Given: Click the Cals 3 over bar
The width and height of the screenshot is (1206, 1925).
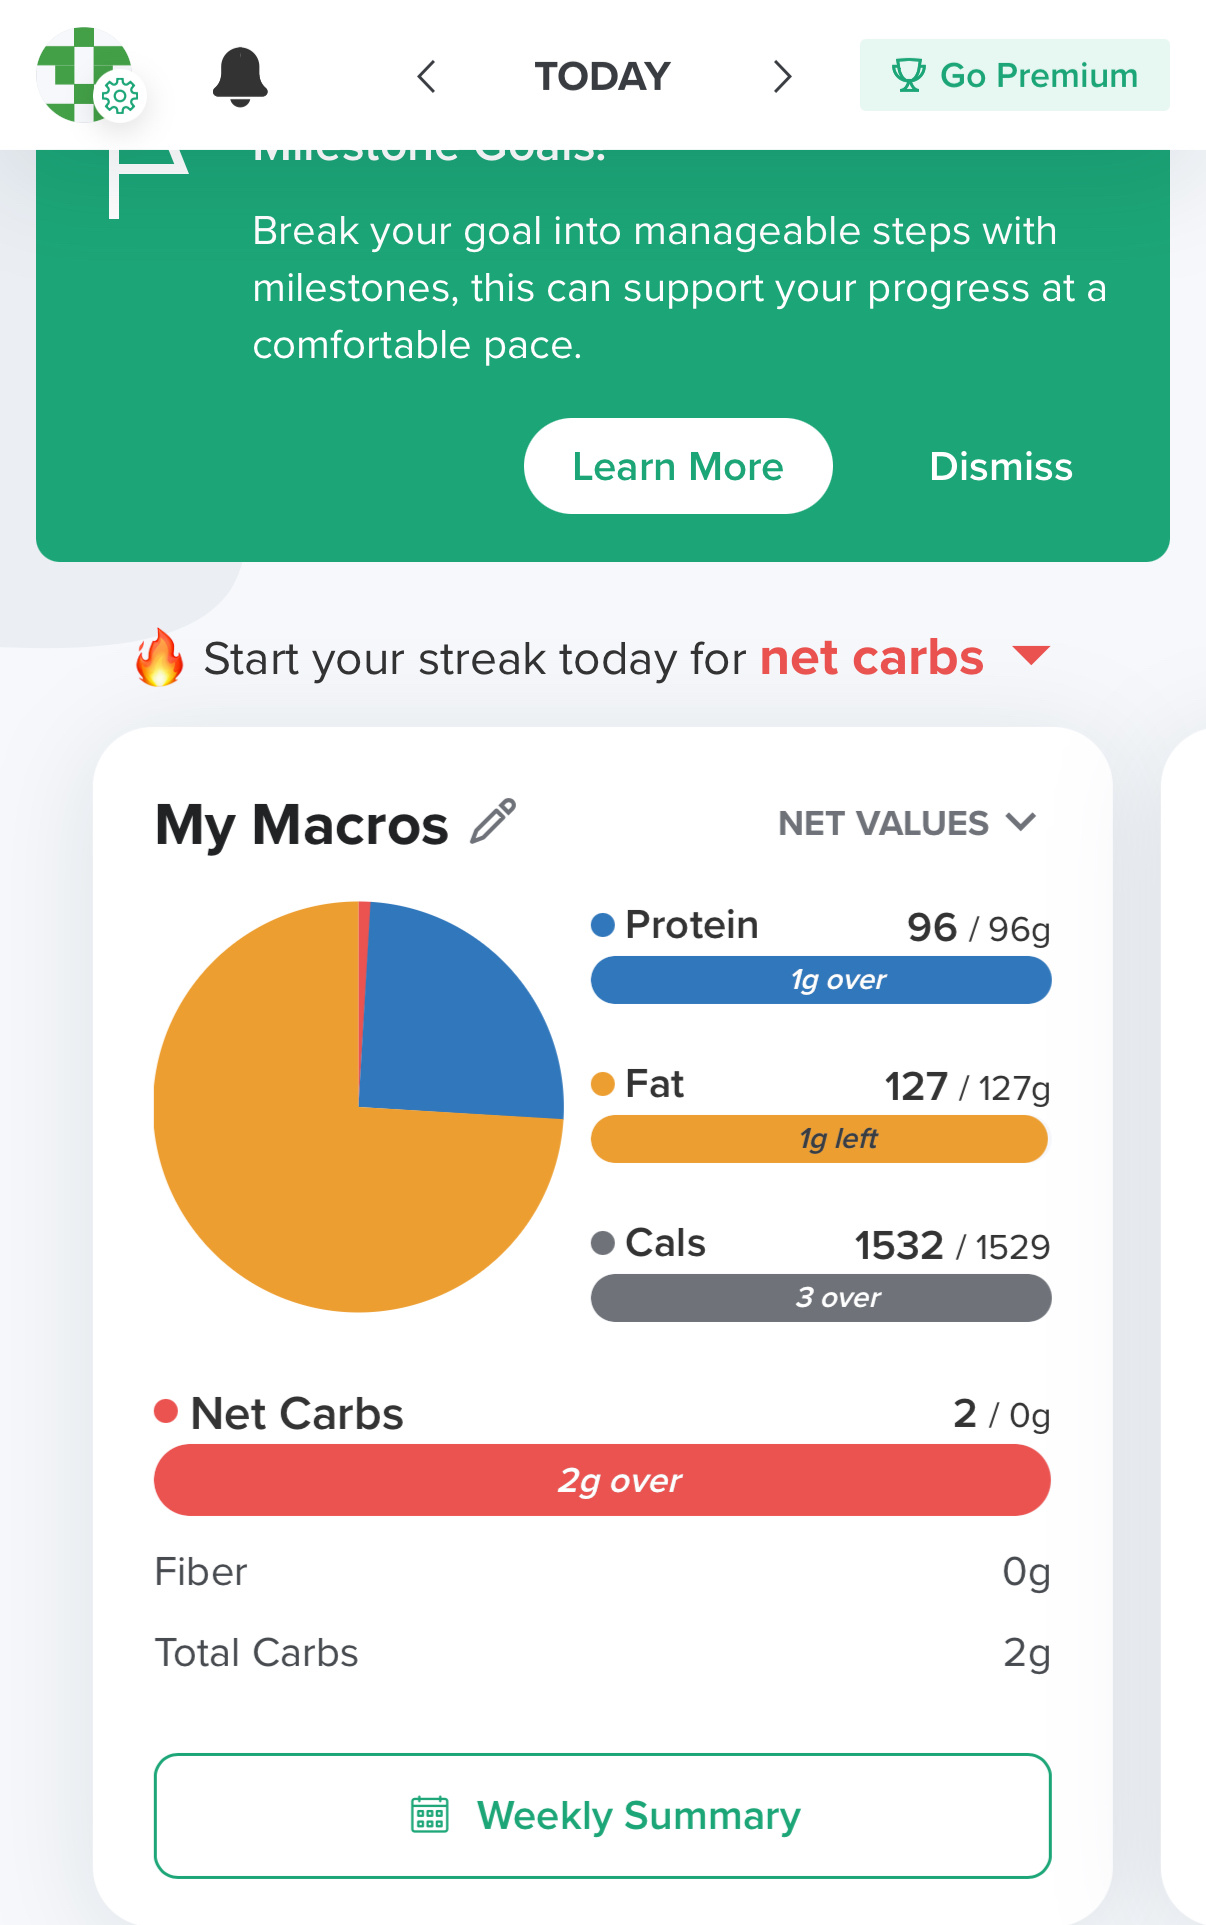Looking at the screenshot, I should pyautogui.click(x=821, y=1298).
